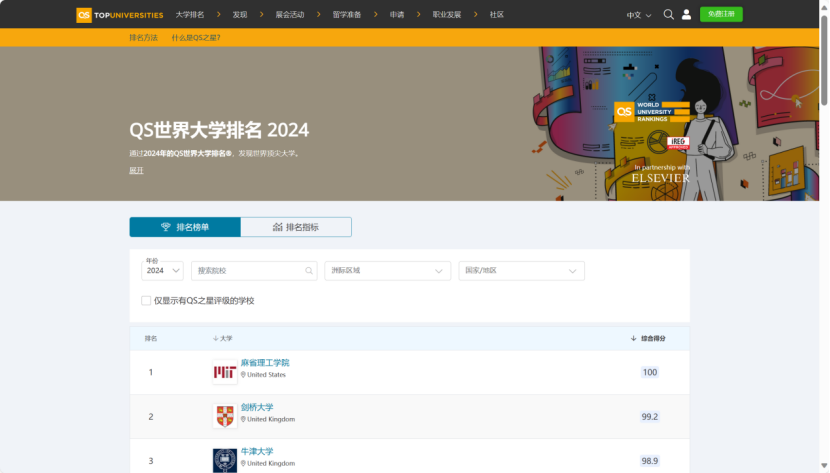Click the sort arrow beside 综合得分 header
This screenshot has height=473, width=830.
[x=633, y=338]
